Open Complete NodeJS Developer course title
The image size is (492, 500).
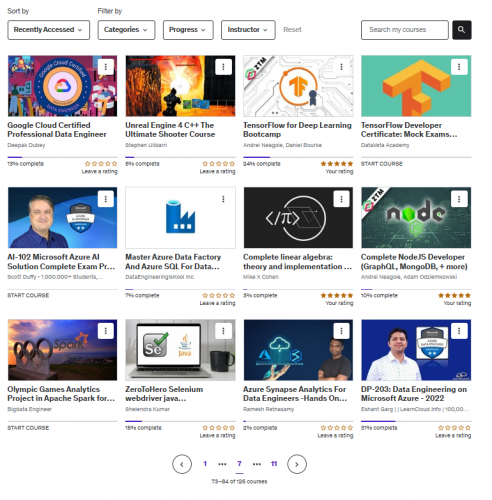click(414, 262)
